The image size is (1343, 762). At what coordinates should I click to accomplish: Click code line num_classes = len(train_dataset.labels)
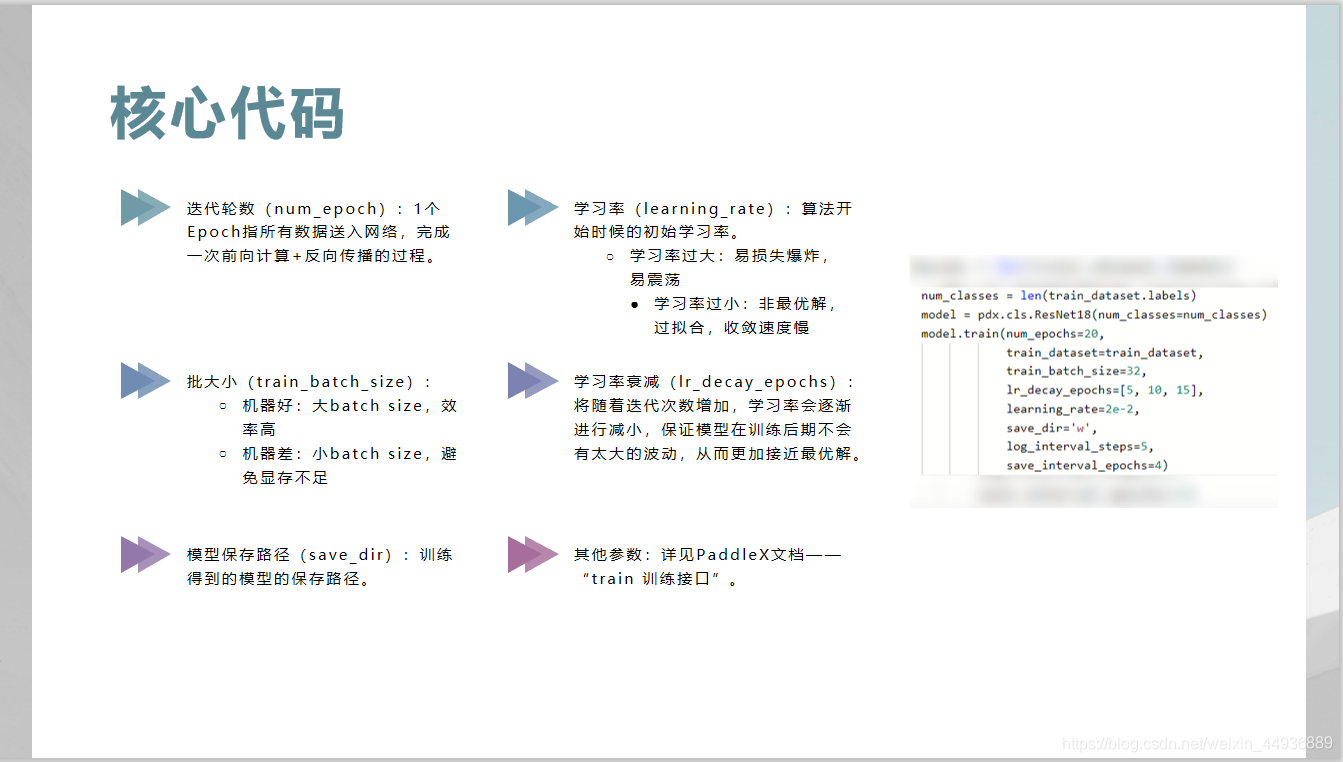pos(1058,296)
